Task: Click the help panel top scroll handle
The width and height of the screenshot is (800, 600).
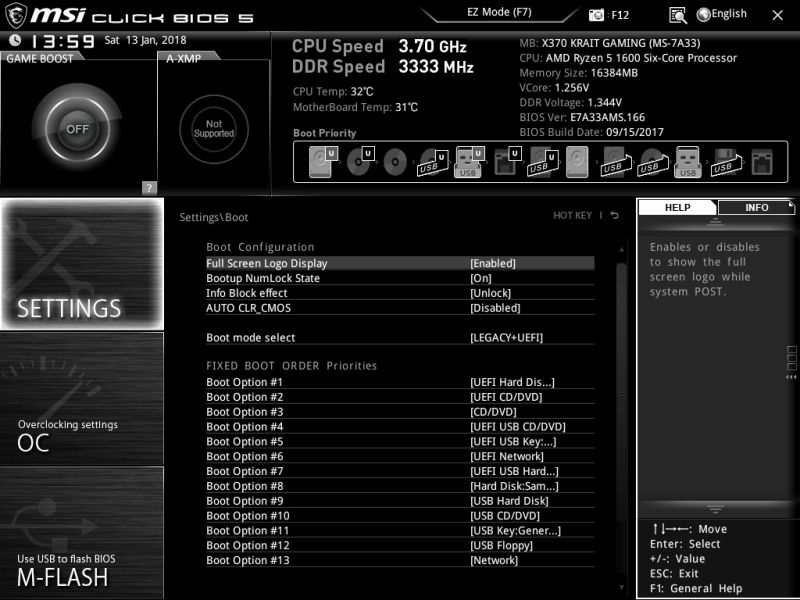Action: [x=715, y=221]
